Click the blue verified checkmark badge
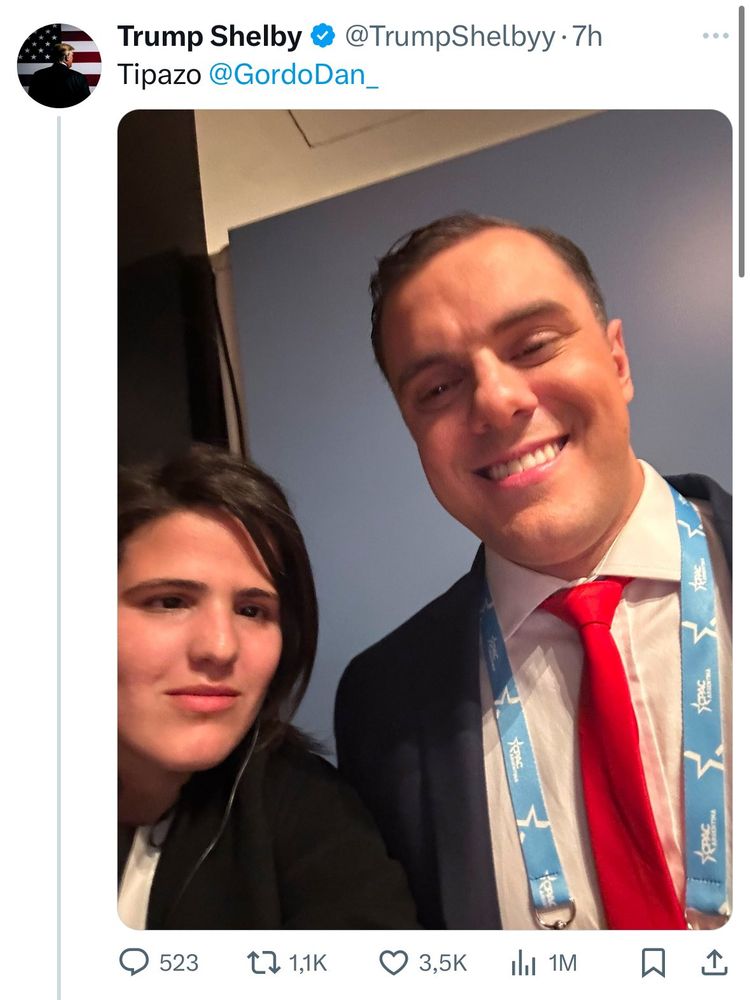Viewport: 750px width, 1000px height. [323, 36]
